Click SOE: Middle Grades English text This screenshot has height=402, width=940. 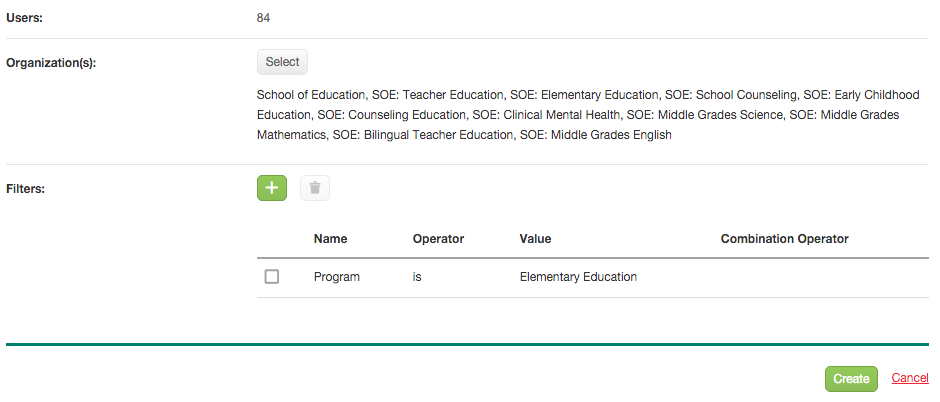(596, 135)
